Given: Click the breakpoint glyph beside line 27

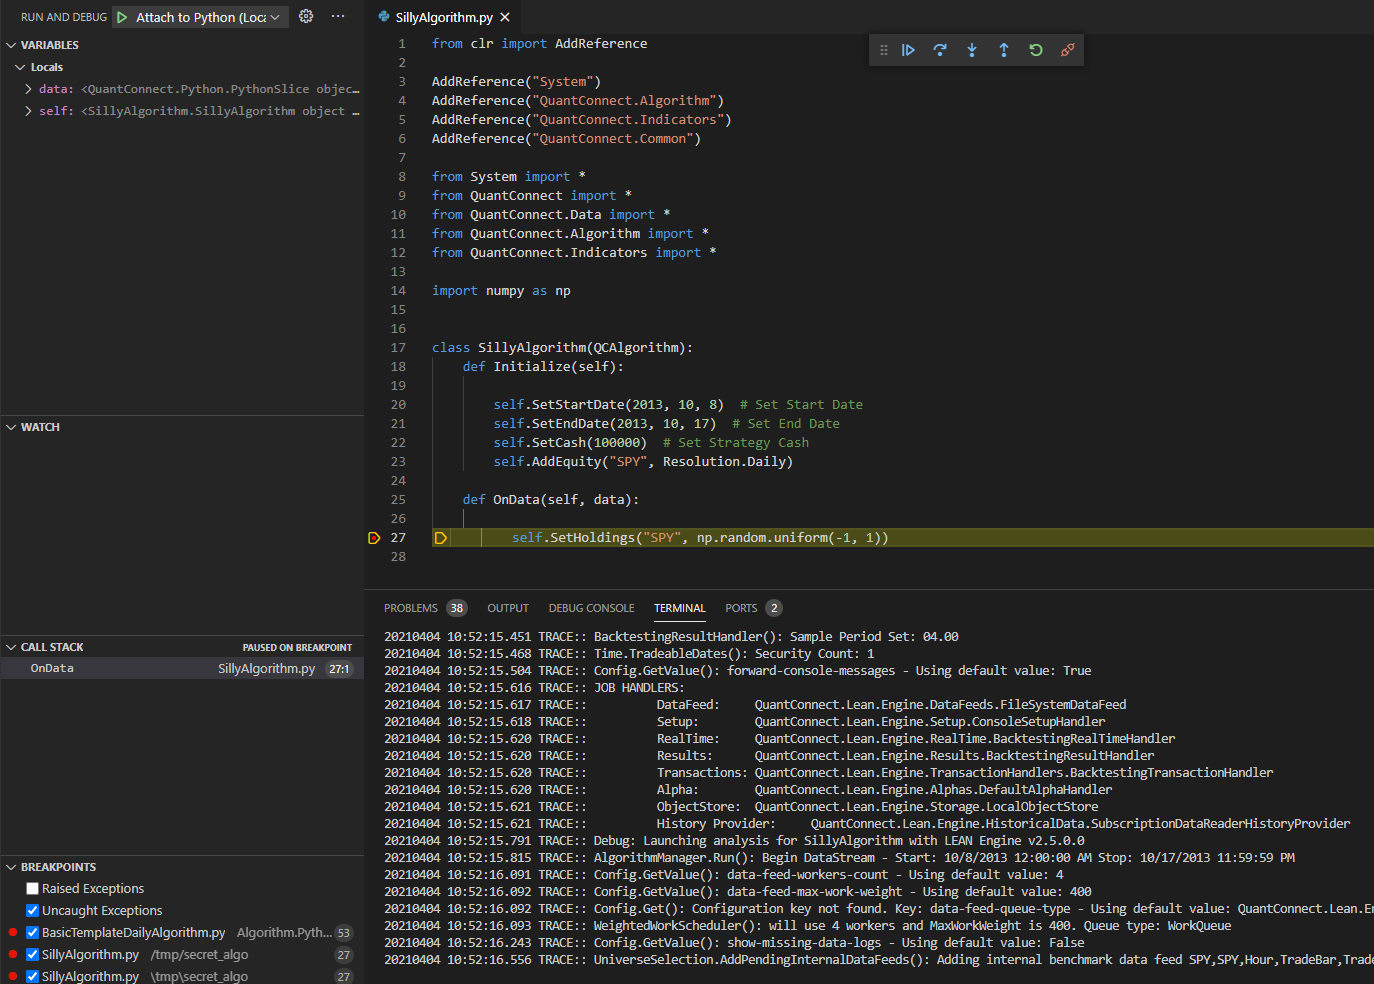Looking at the screenshot, I should [x=374, y=538].
